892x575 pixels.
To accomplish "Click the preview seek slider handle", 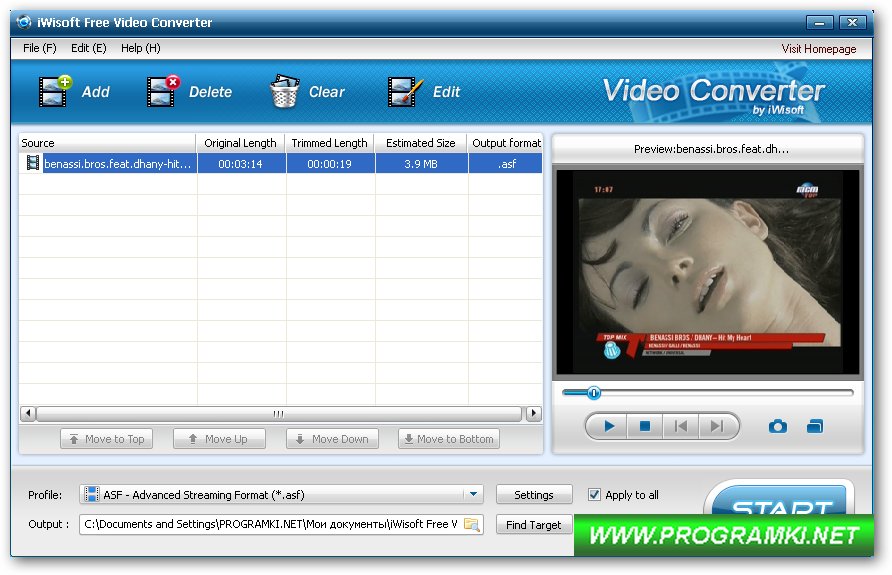I will (x=593, y=392).
